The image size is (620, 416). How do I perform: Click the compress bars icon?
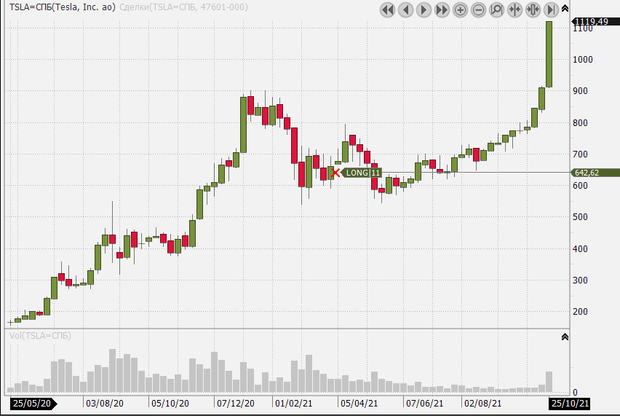515,10
